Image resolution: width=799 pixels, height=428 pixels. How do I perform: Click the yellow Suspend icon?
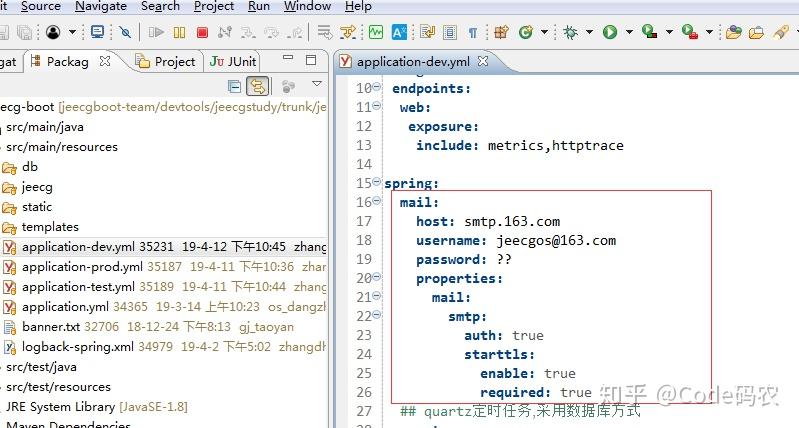tap(179, 33)
